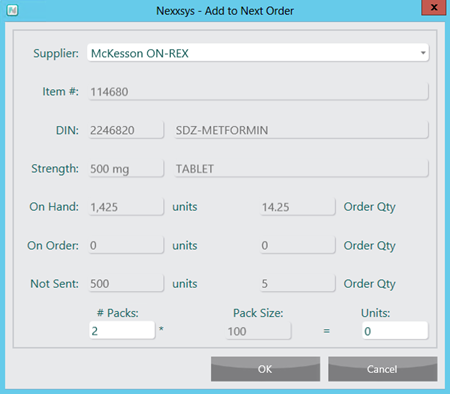Click the window title Nexxsys - Add to Next Order
This screenshot has width=450, height=394.
coord(225,11)
